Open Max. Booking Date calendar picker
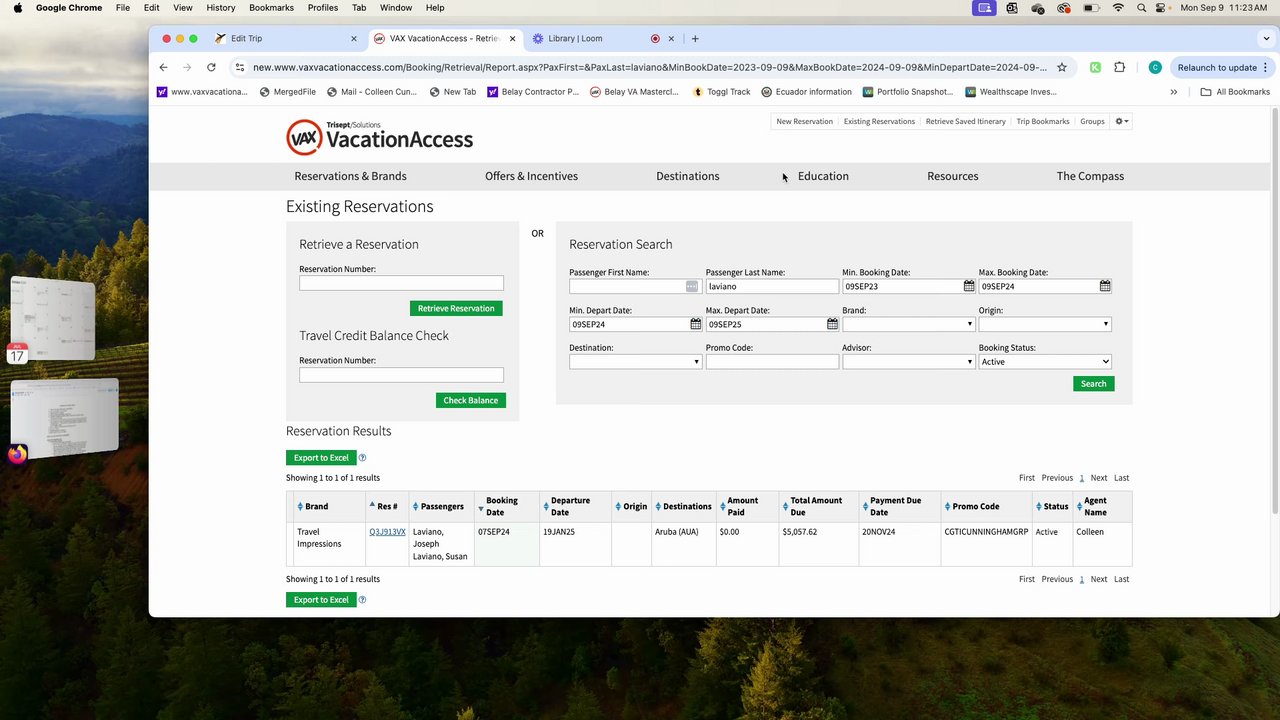Viewport: 1280px width, 720px height. (1105, 286)
